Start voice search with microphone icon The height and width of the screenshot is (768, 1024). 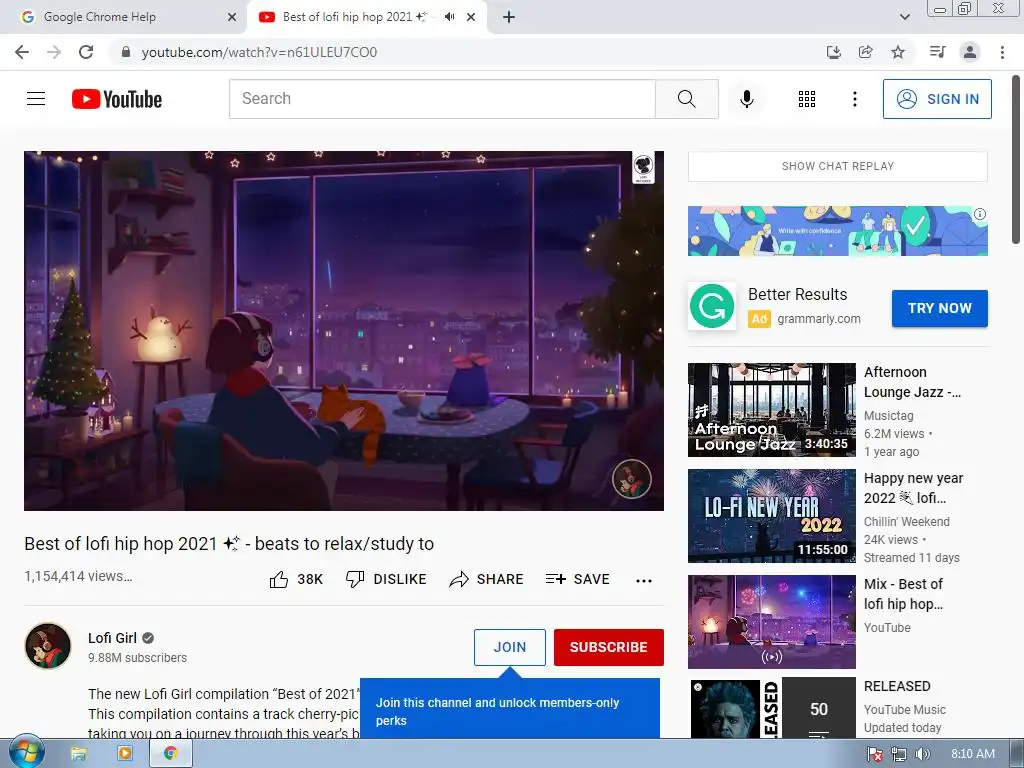click(x=746, y=99)
